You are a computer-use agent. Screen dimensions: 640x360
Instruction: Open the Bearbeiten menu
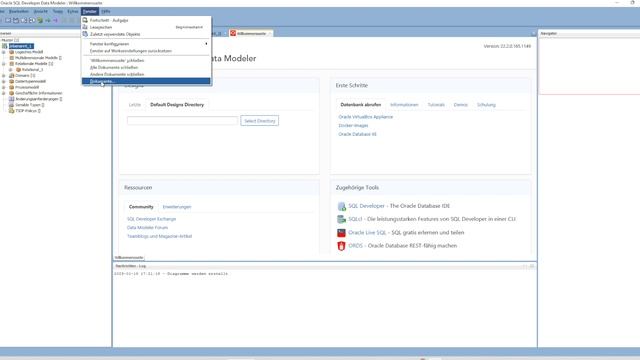[x=19, y=11]
